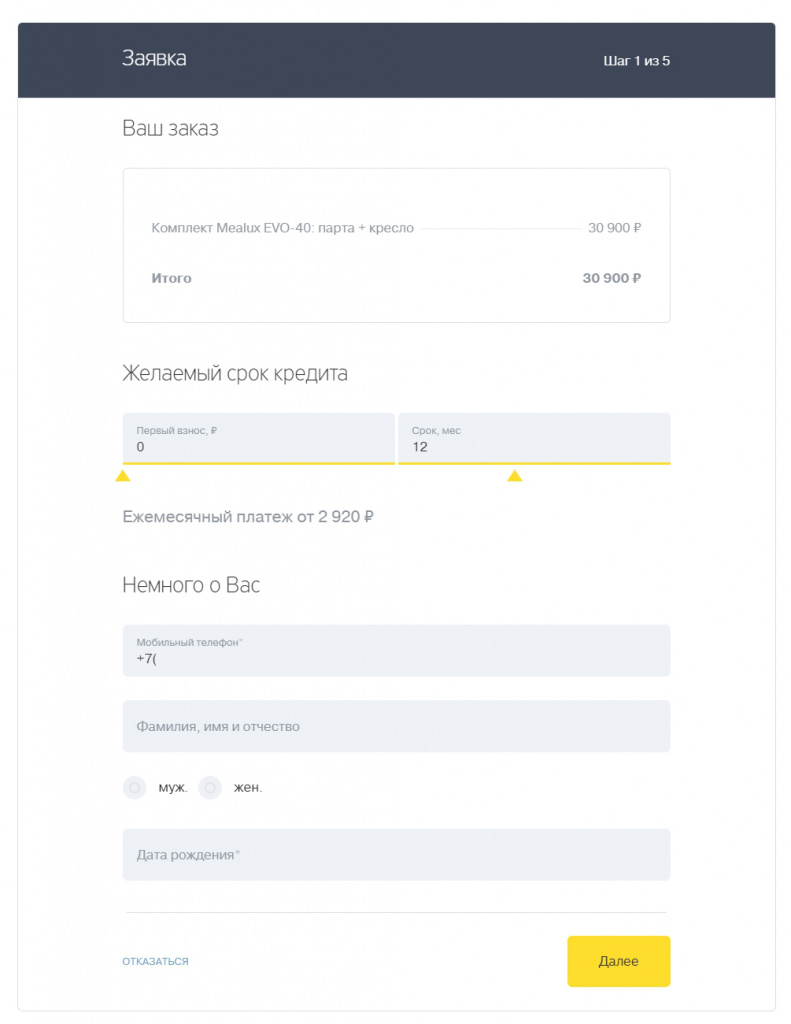
Task: Click the Шаг 1 из 5 indicator
Action: [x=636, y=61]
